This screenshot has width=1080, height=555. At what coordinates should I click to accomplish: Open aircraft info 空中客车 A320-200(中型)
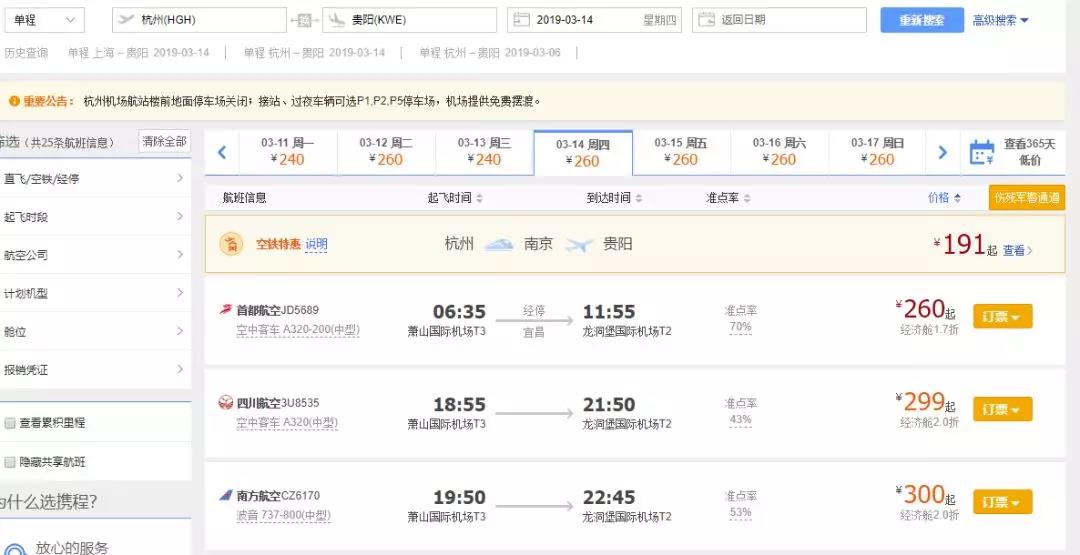tap(298, 330)
